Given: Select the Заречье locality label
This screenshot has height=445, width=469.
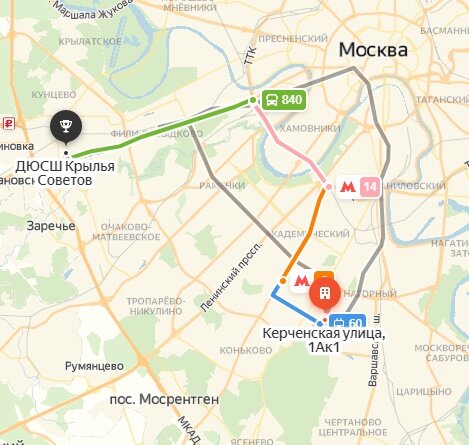Looking at the screenshot, I should point(51,226).
